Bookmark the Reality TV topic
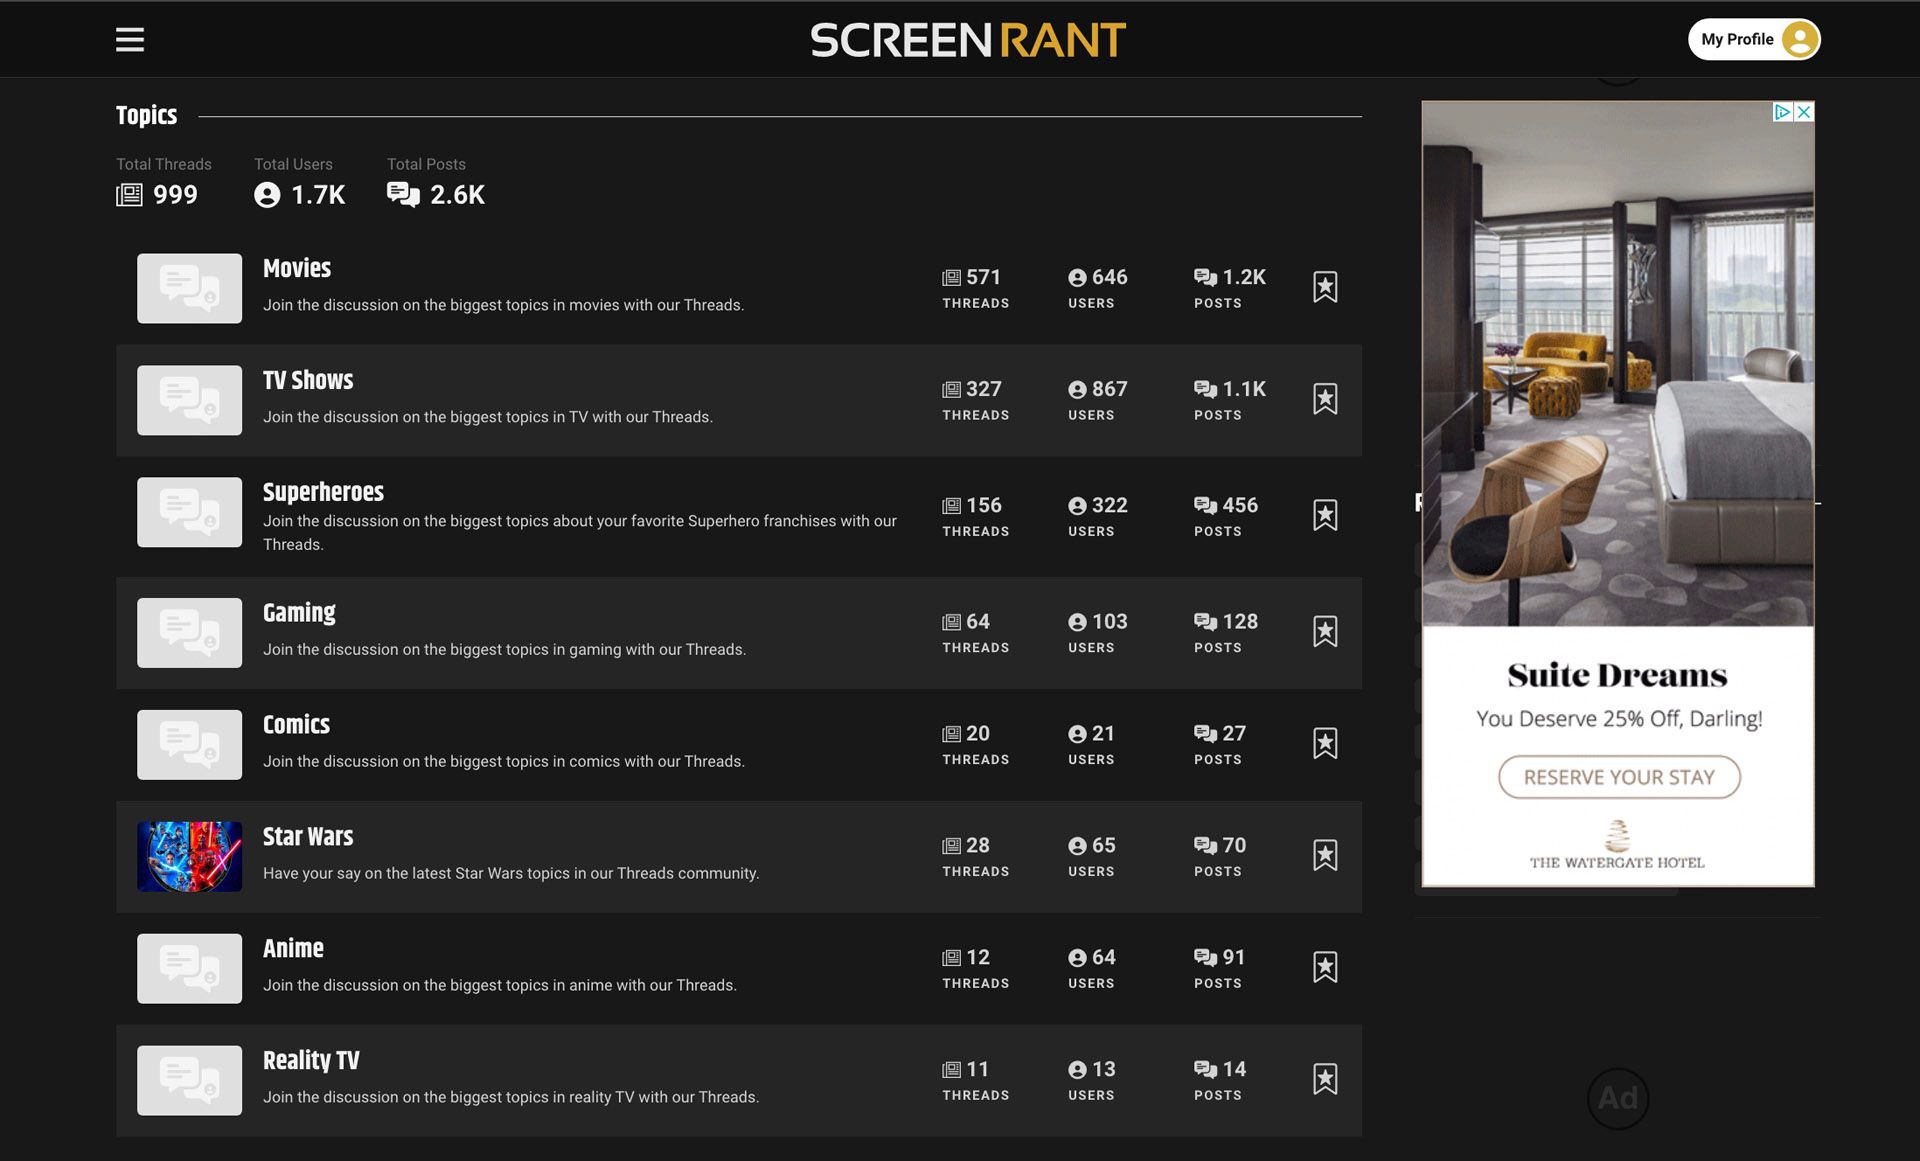This screenshot has width=1920, height=1161. 1325,1079
